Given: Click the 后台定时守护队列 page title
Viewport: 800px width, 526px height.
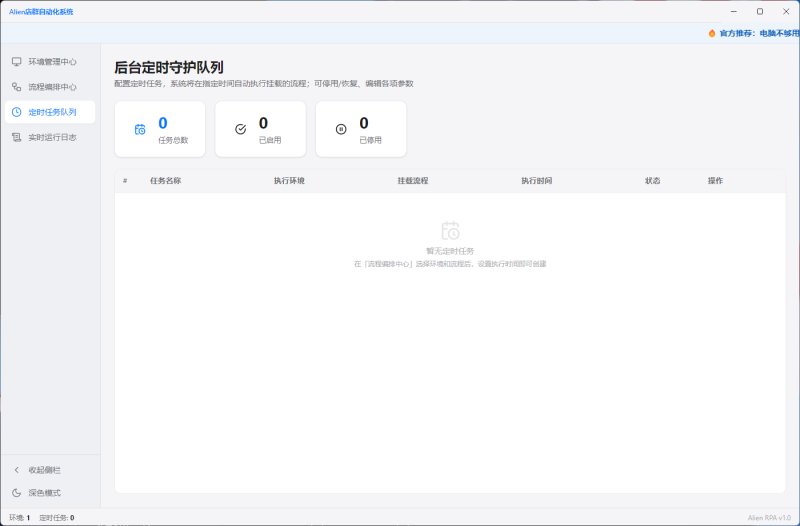Looking at the screenshot, I should click(x=169, y=67).
